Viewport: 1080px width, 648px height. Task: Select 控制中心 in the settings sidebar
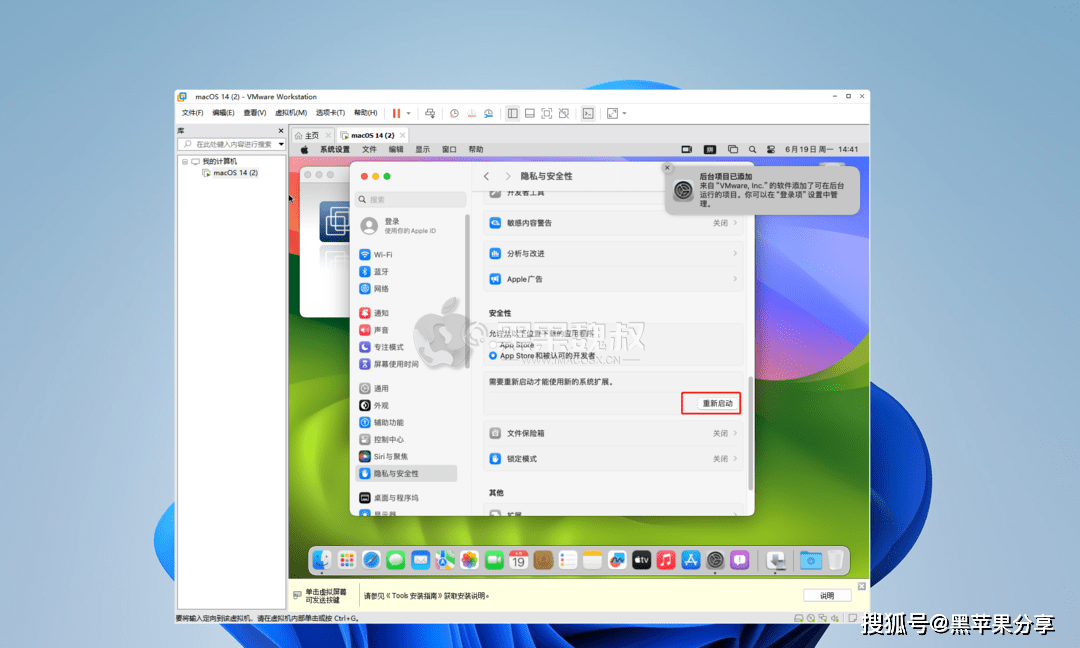click(x=406, y=439)
